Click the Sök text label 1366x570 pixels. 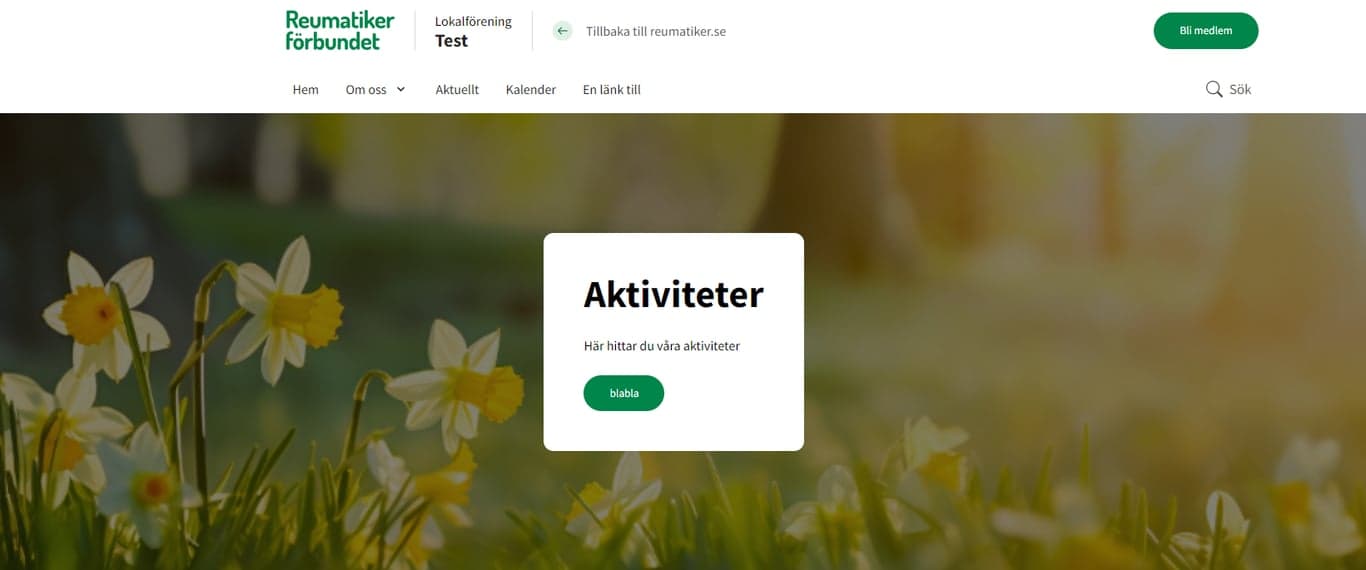click(1240, 89)
